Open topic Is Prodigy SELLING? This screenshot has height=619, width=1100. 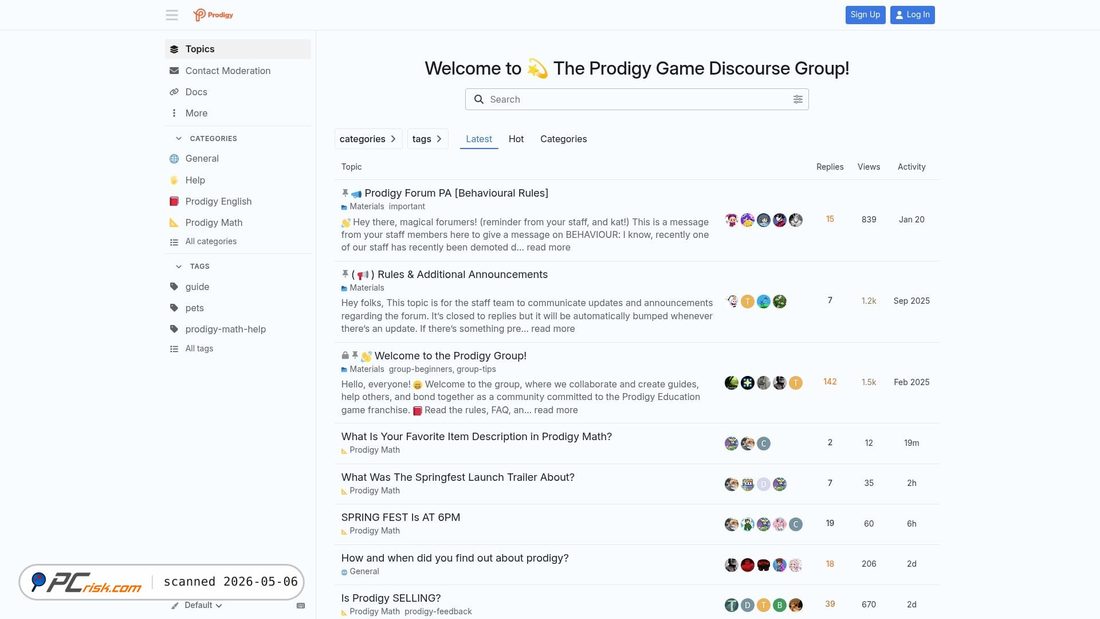pyautogui.click(x=391, y=598)
